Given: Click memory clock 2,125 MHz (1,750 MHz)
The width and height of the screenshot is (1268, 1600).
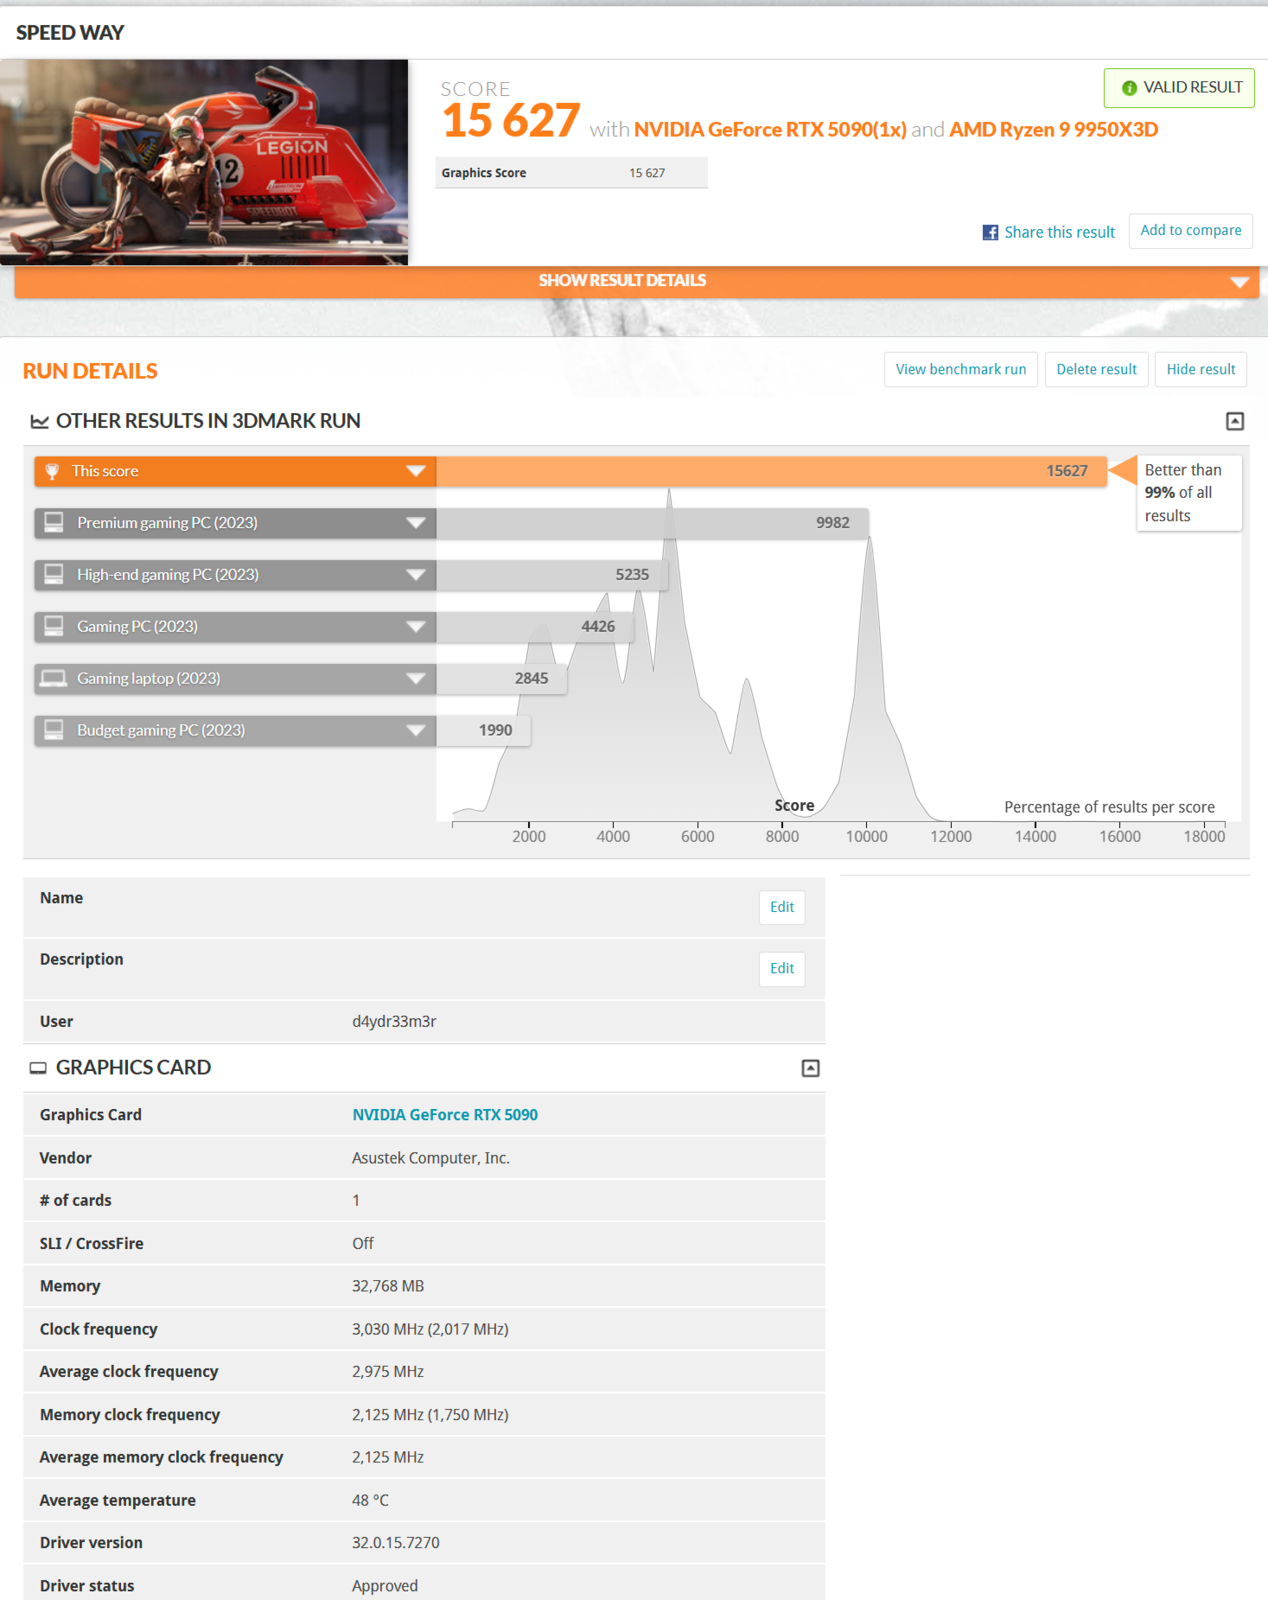Looking at the screenshot, I should 430,1414.
